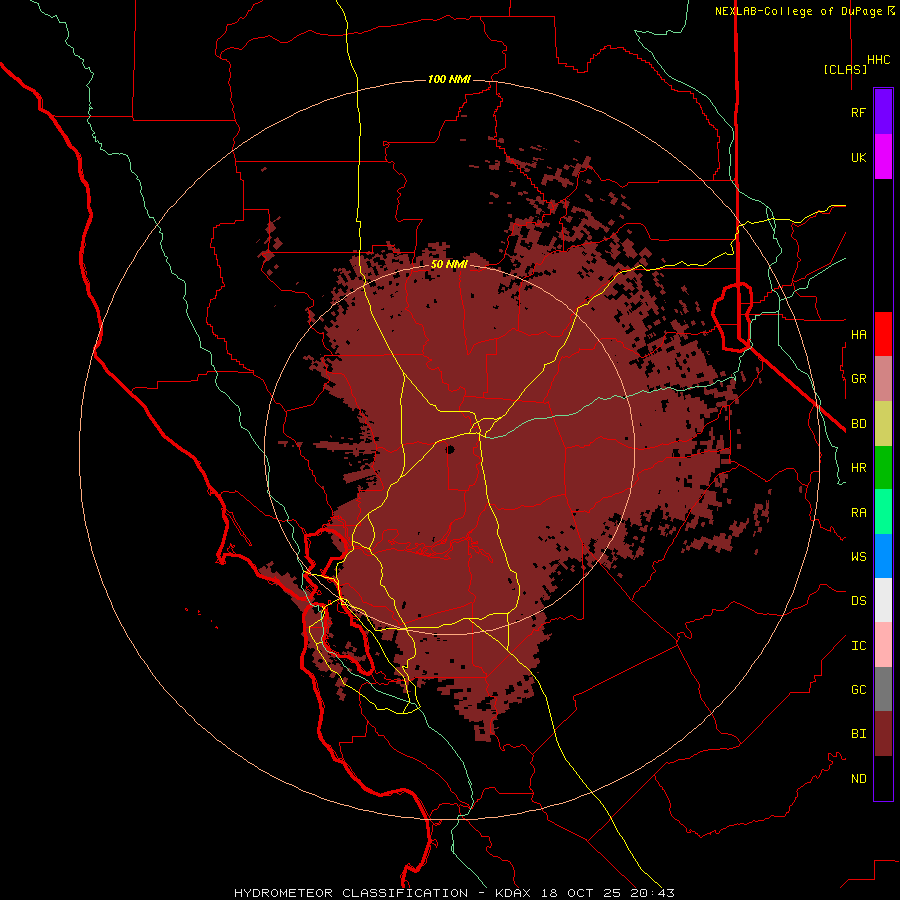Click the HR green legend swatch
Screen dimensions: 900x900
coord(883,467)
